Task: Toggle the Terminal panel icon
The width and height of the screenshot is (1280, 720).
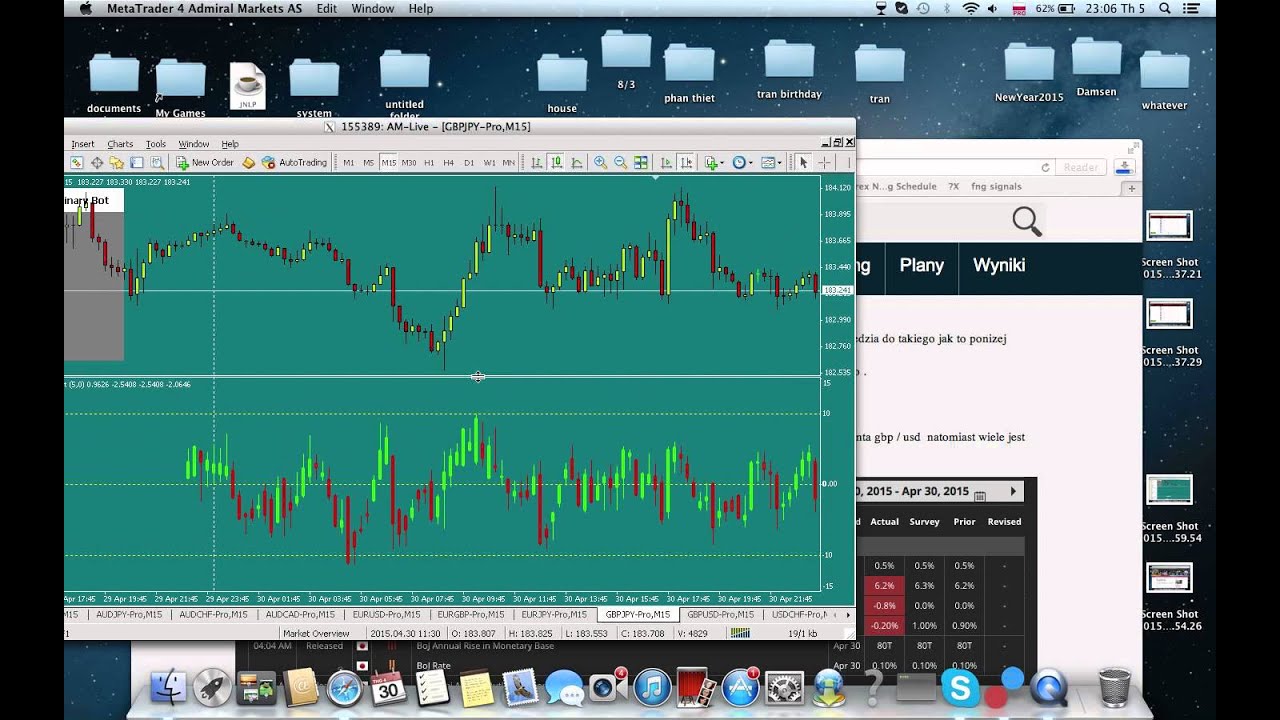Action: 137,162
